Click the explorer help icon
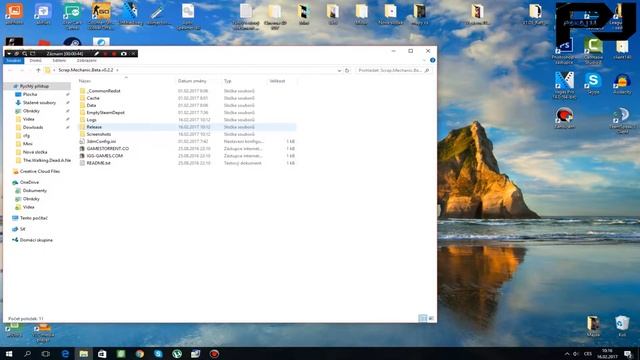Image resolution: width=640 pixels, height=360 pixels. coord(432,60)
